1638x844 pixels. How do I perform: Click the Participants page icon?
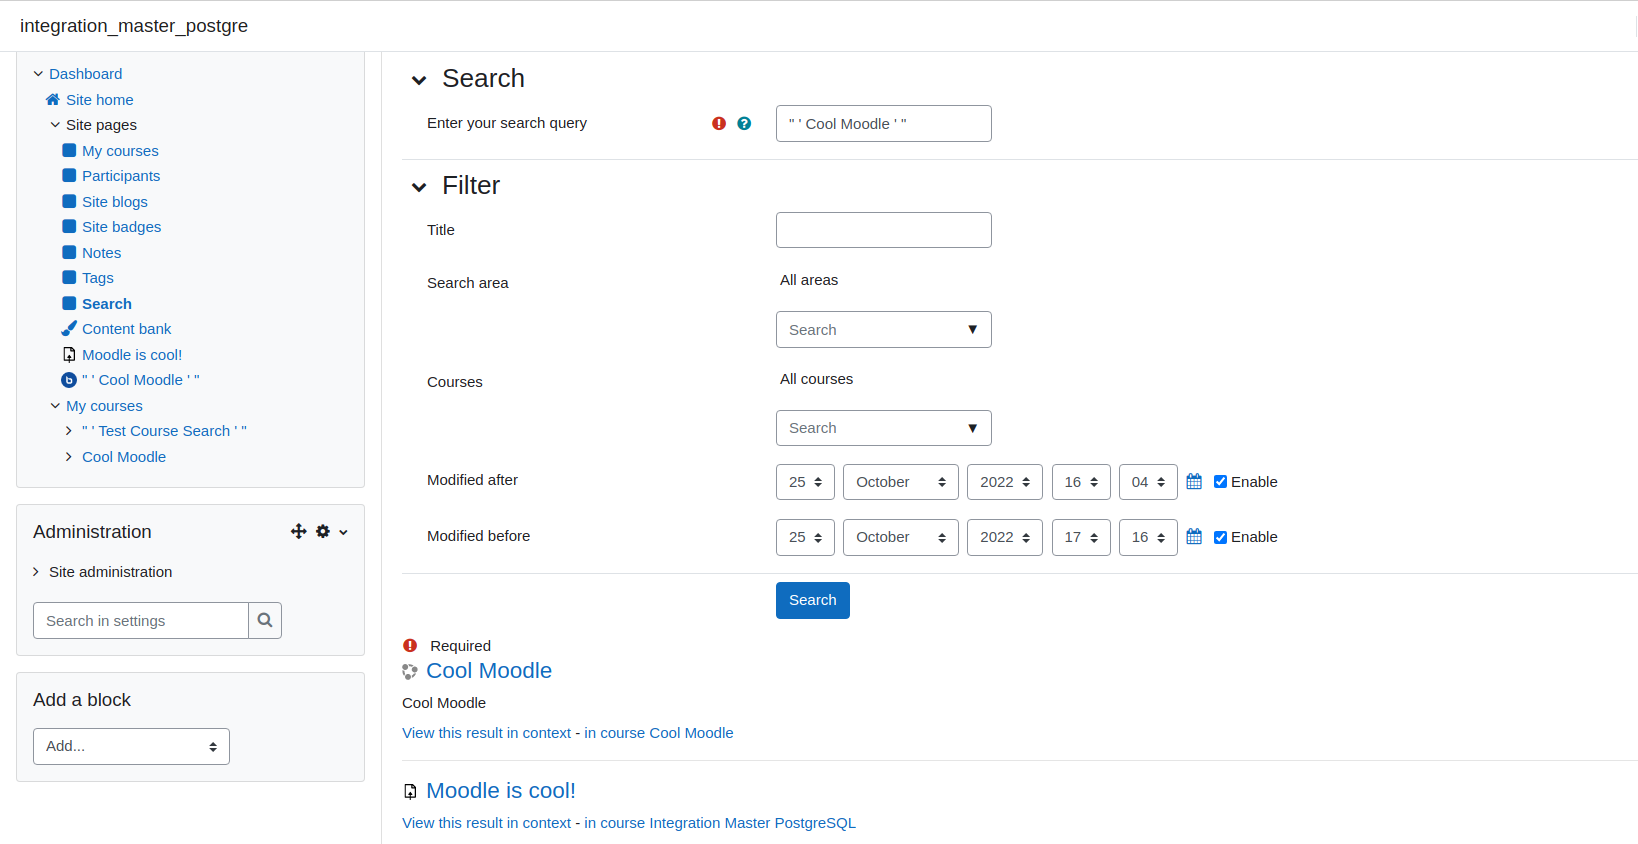(69, 175)
